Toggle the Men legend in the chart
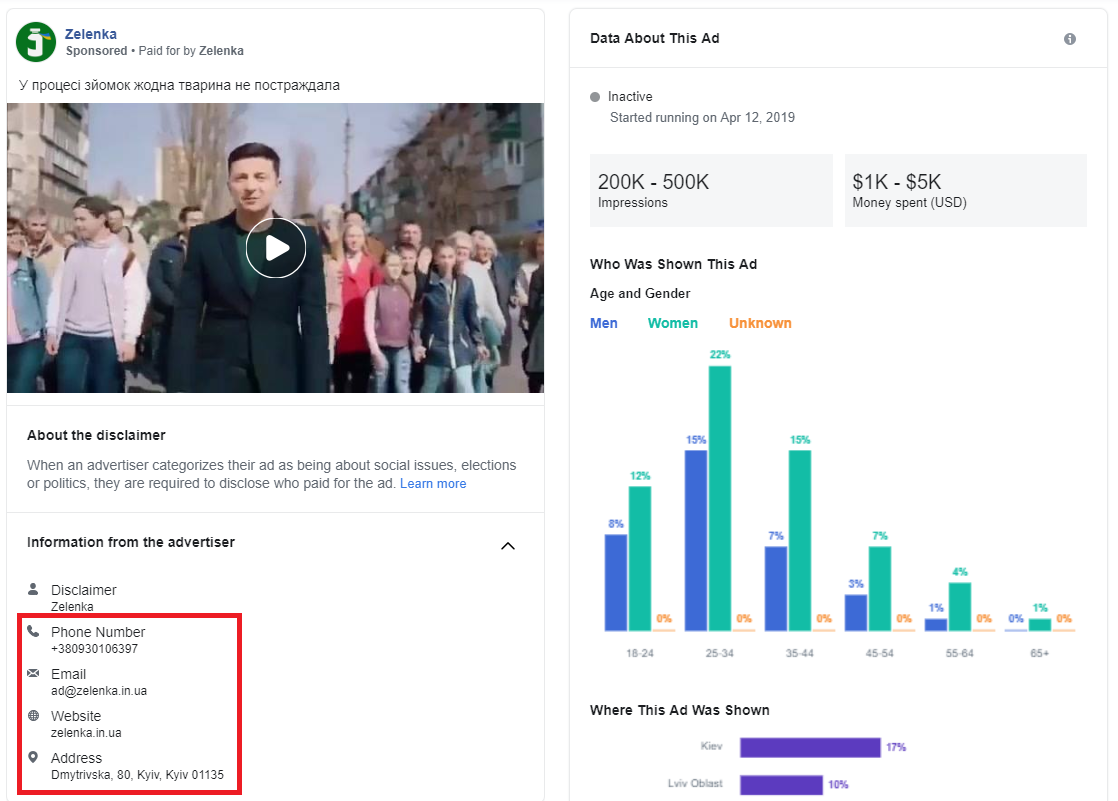 [604, 323]
